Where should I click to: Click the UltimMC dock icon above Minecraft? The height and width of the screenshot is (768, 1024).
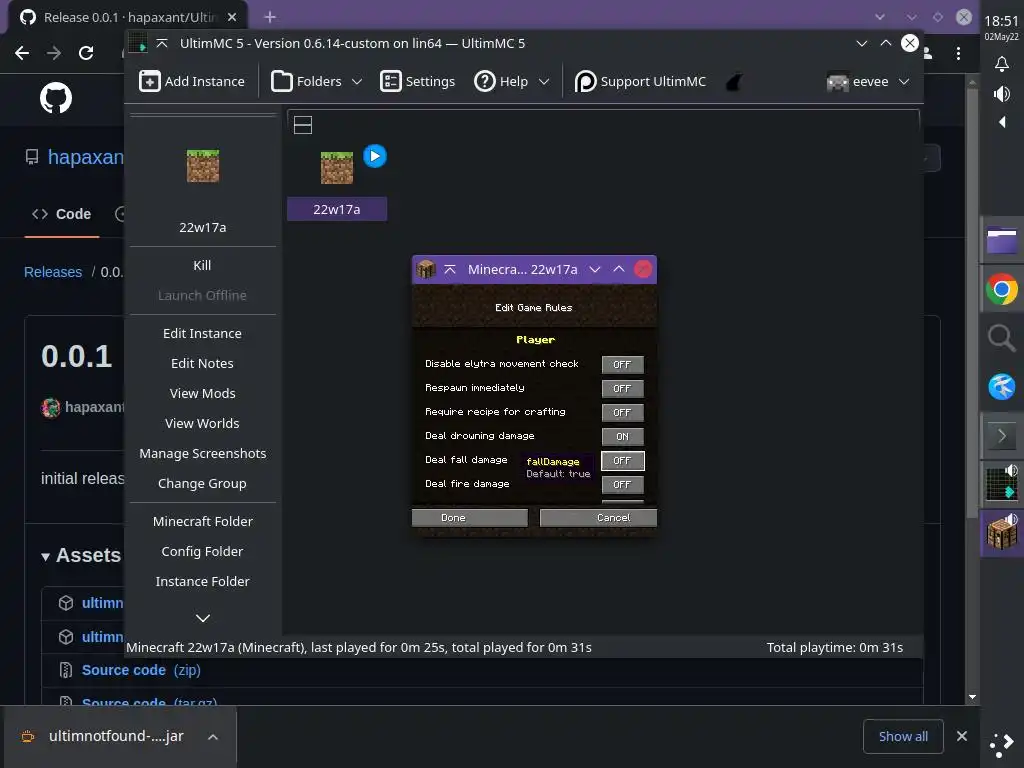(1002, 483)
